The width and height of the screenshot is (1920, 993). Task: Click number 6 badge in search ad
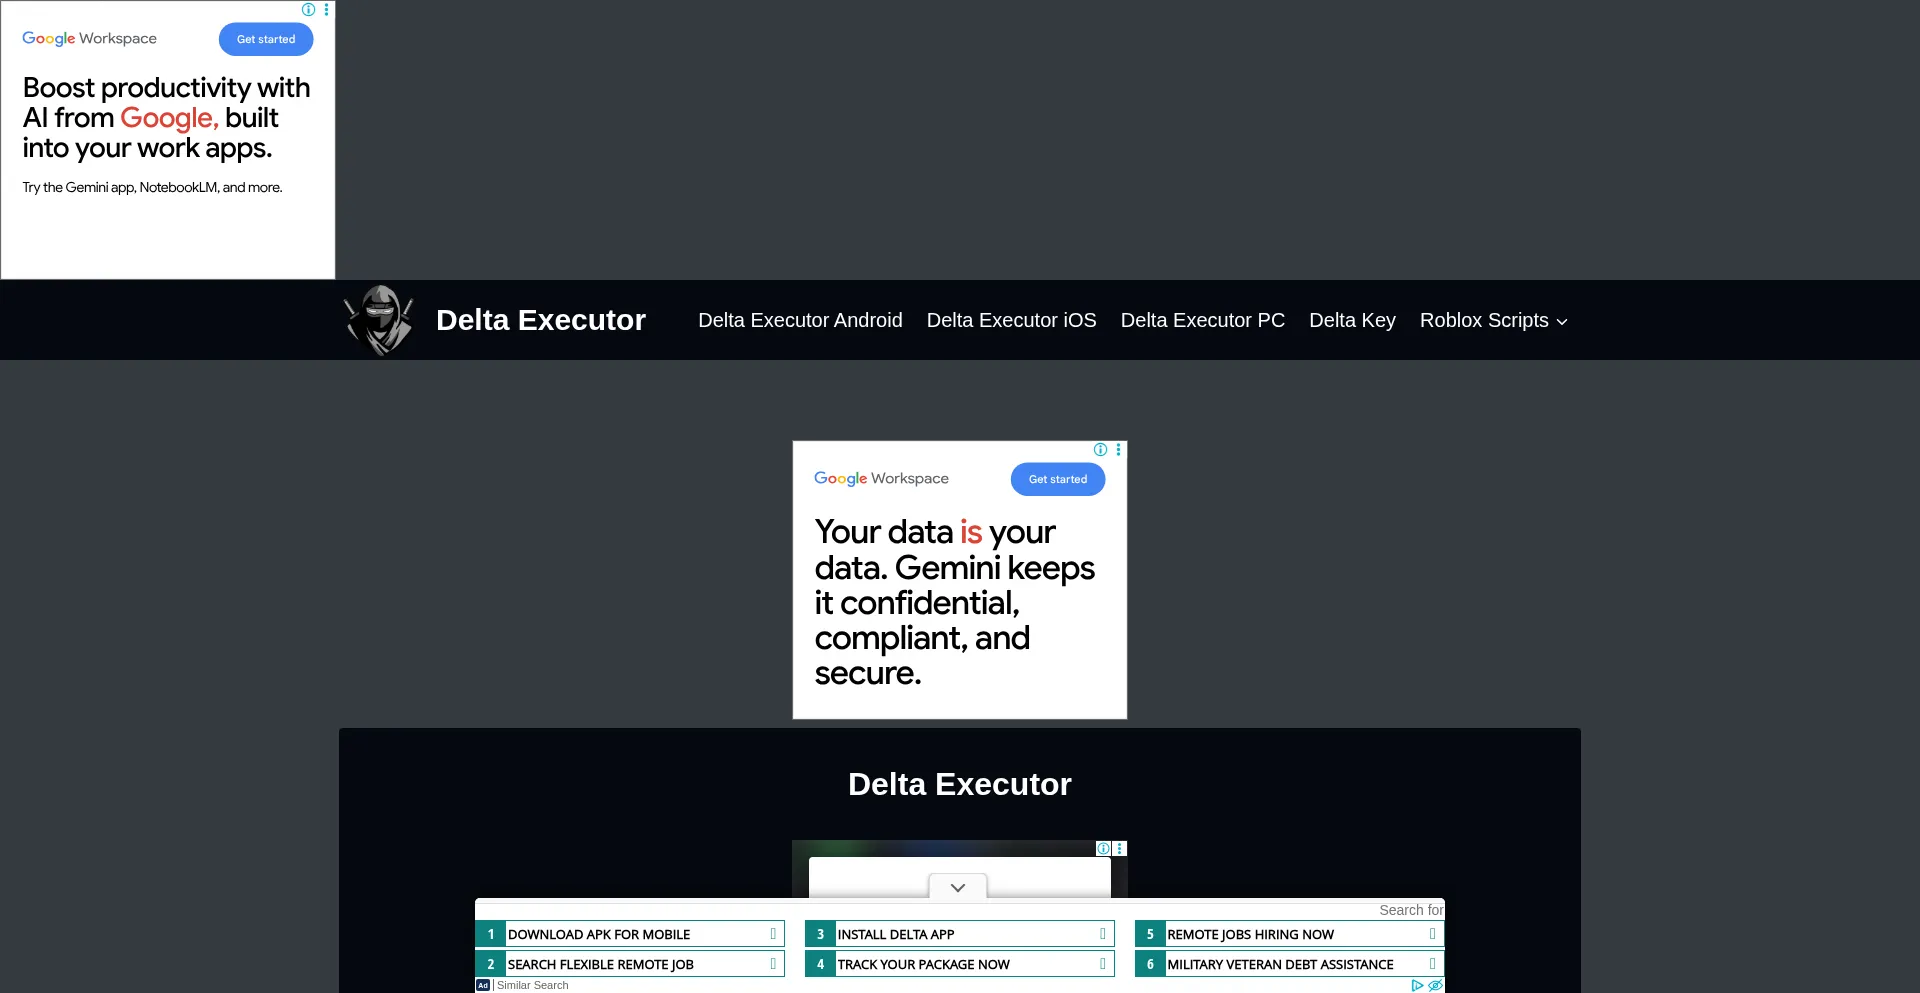tap(1150, 964)
